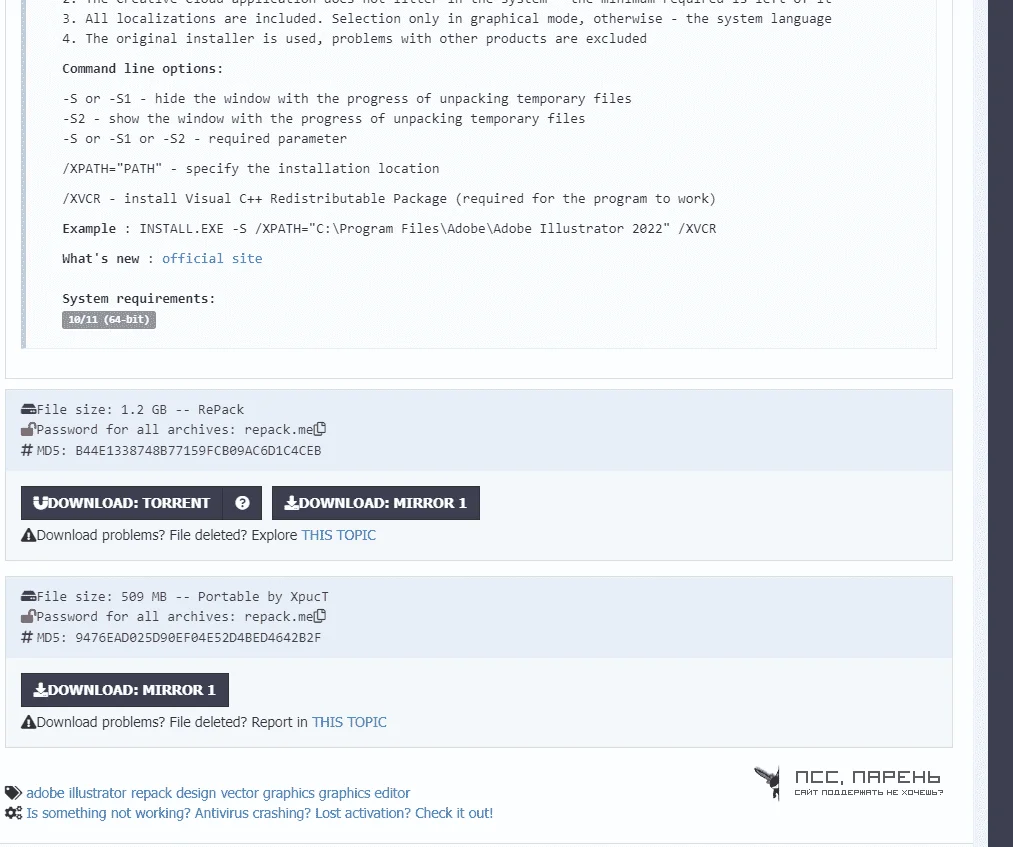This screenshot has width=1013, height=847.
Task: Click the RePack MD5 hash value
Action: pos(198,450)
